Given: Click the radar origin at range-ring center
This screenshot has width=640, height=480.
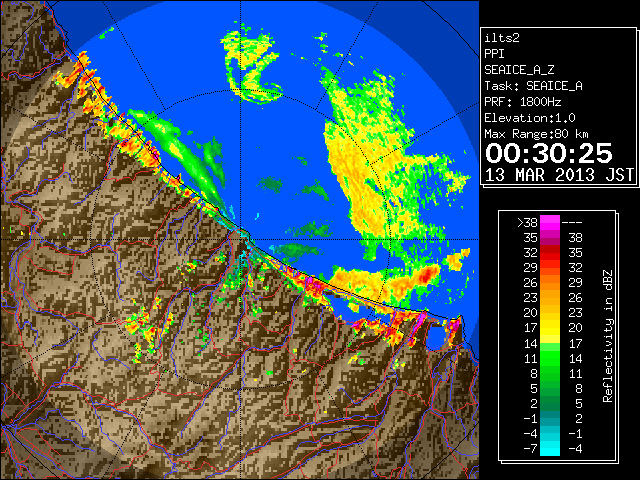Looking at the screenshot, I should click(x=240, y=240).
